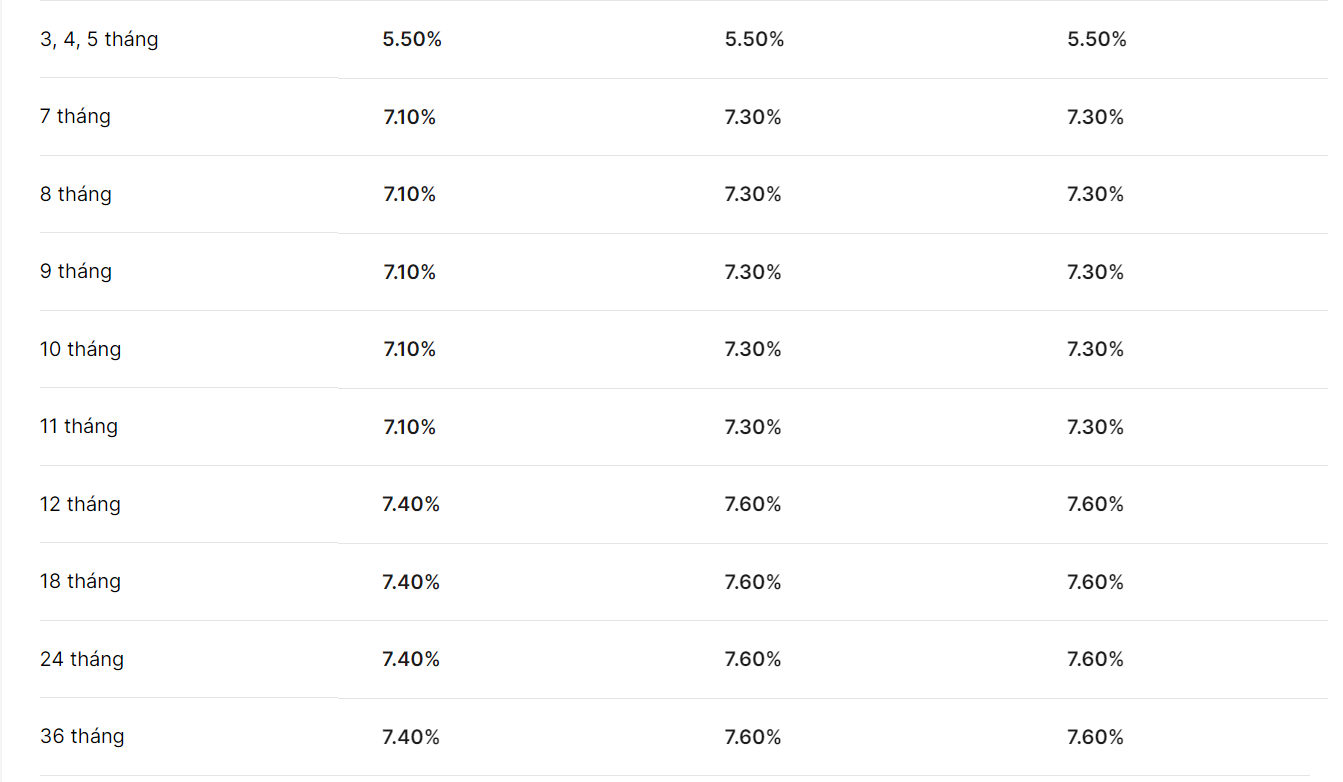1343x782 pixels.
Task: Click the "24 tháng" term label
Action: [82, 659]
